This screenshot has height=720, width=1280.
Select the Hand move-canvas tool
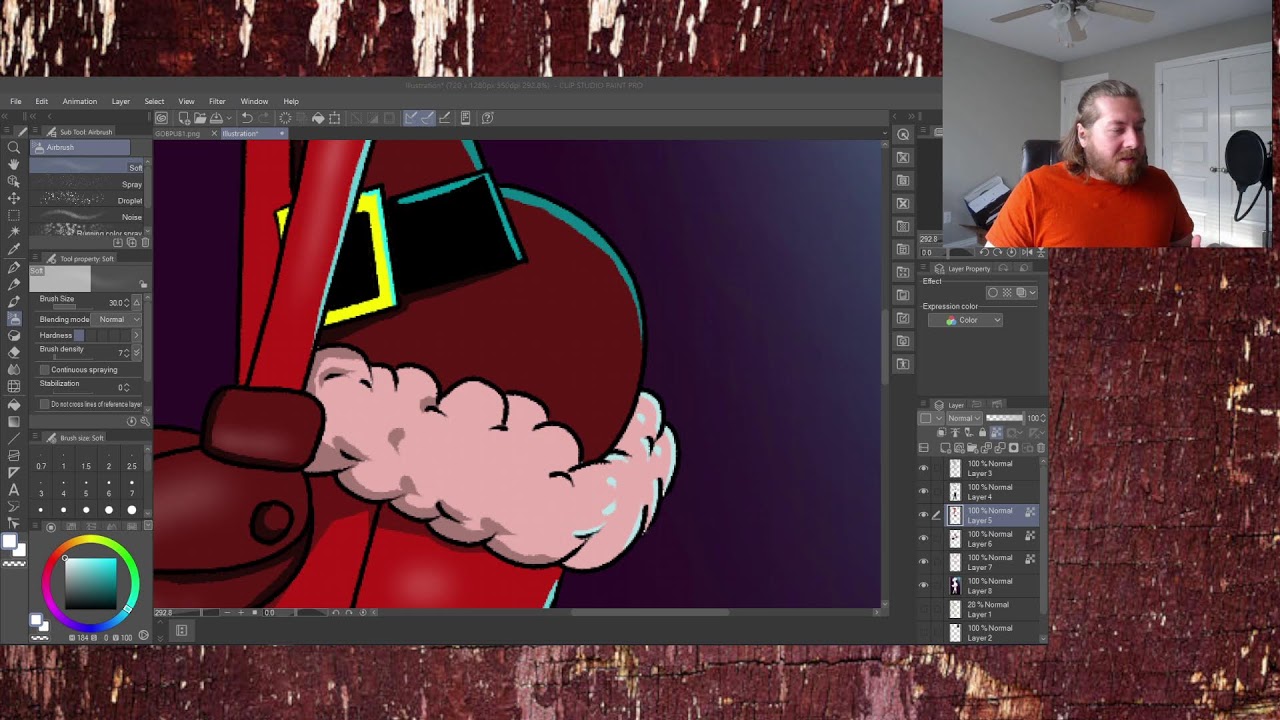coord(14,164)
